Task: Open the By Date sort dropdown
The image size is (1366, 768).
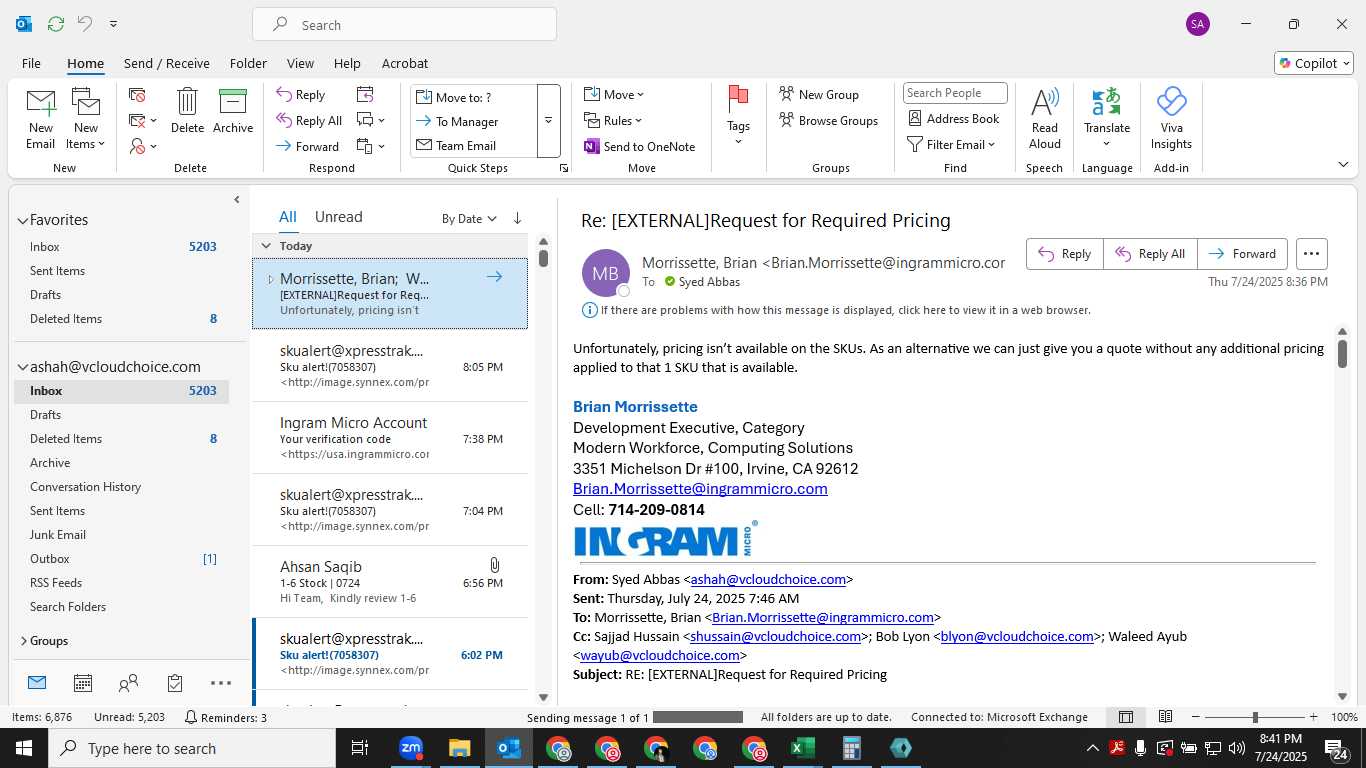Action: pos(469,219)
